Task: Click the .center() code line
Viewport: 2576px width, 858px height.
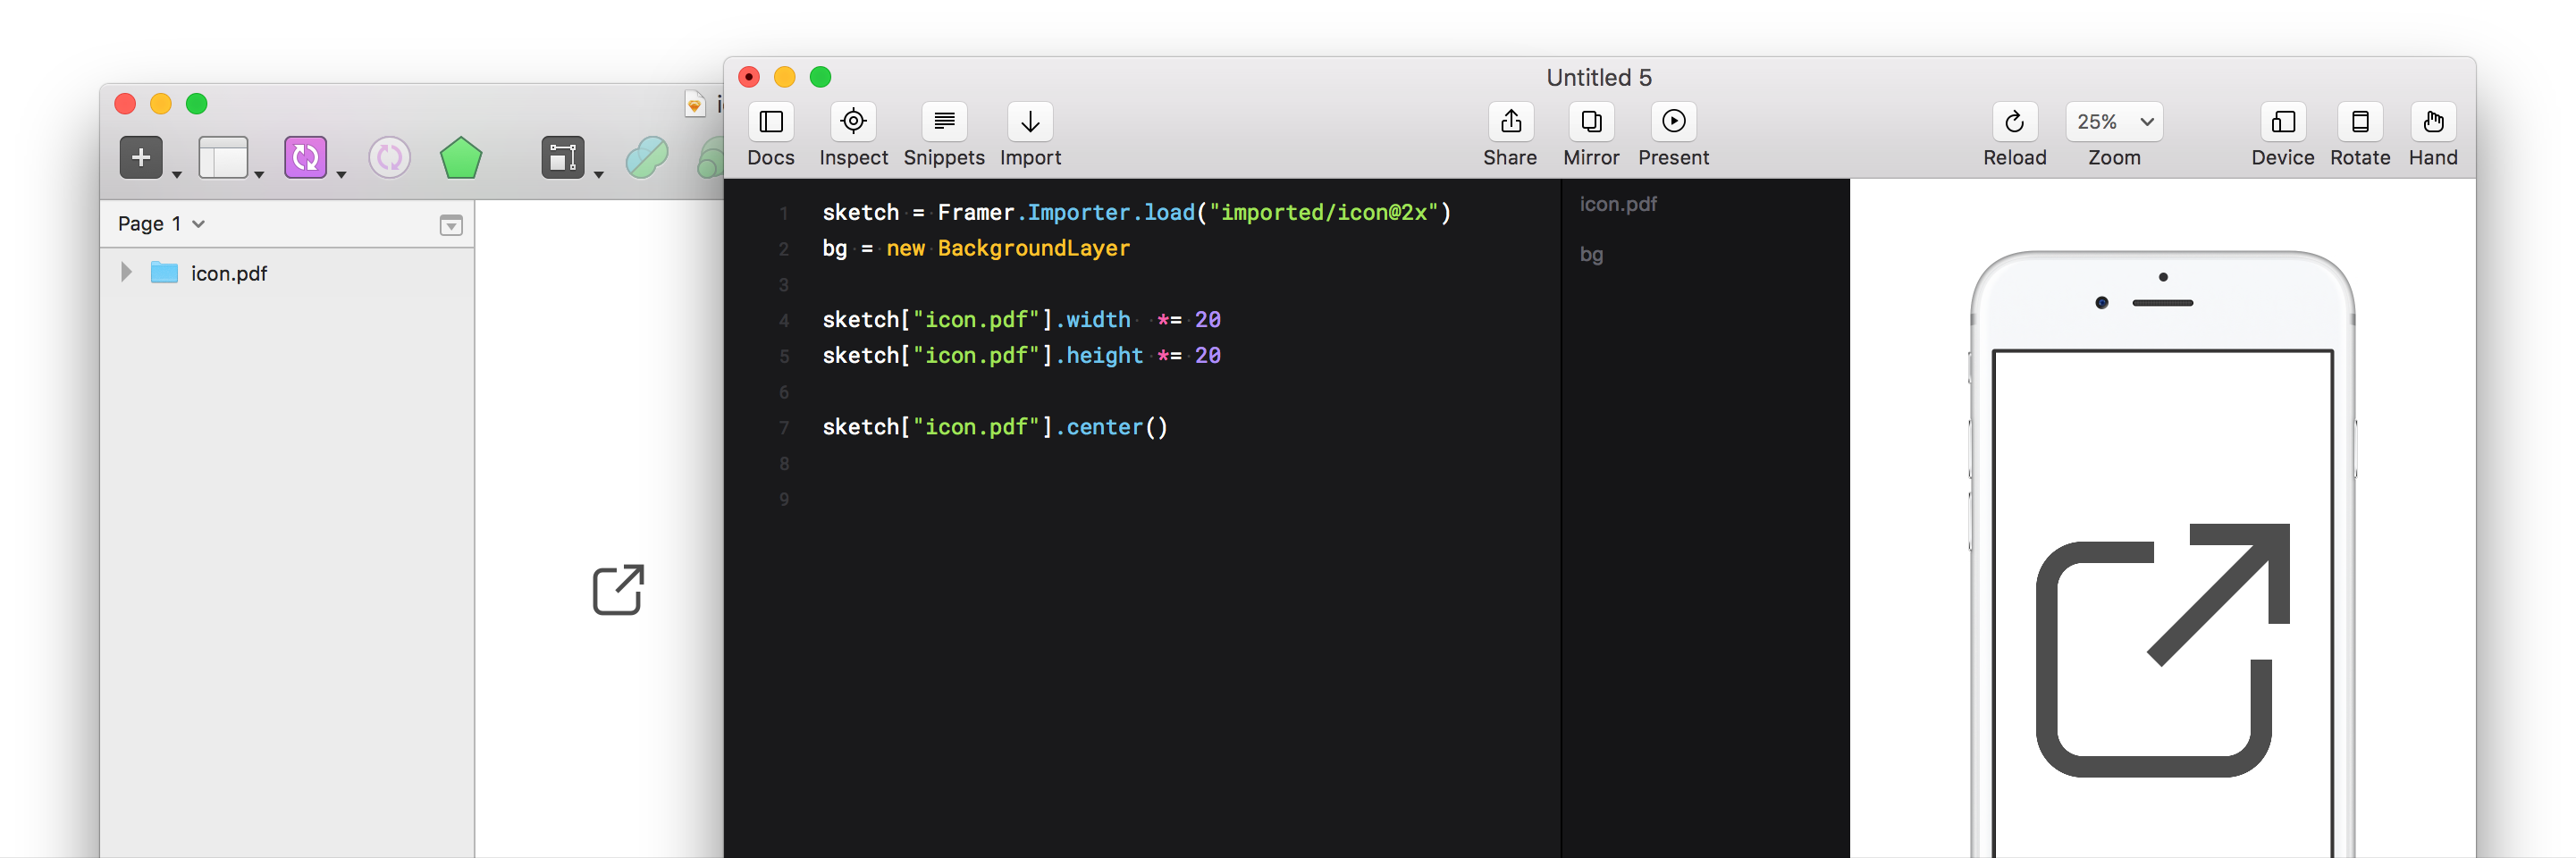Action: (x=995, y=427)
